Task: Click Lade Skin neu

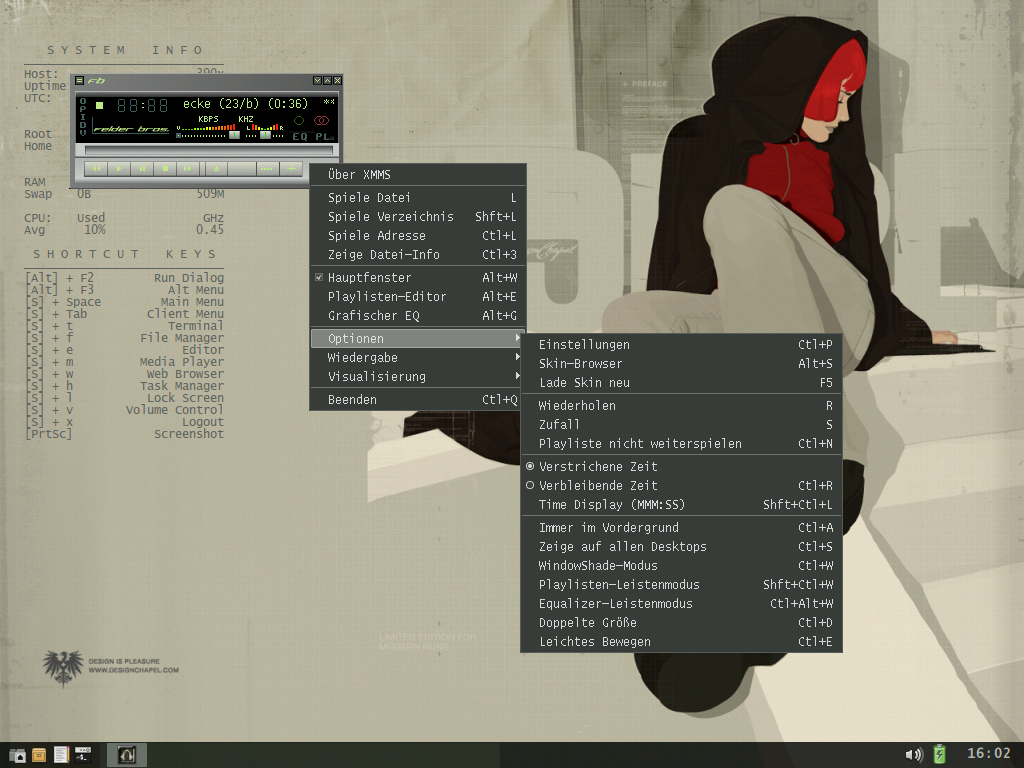Action: tap(681, 382)
